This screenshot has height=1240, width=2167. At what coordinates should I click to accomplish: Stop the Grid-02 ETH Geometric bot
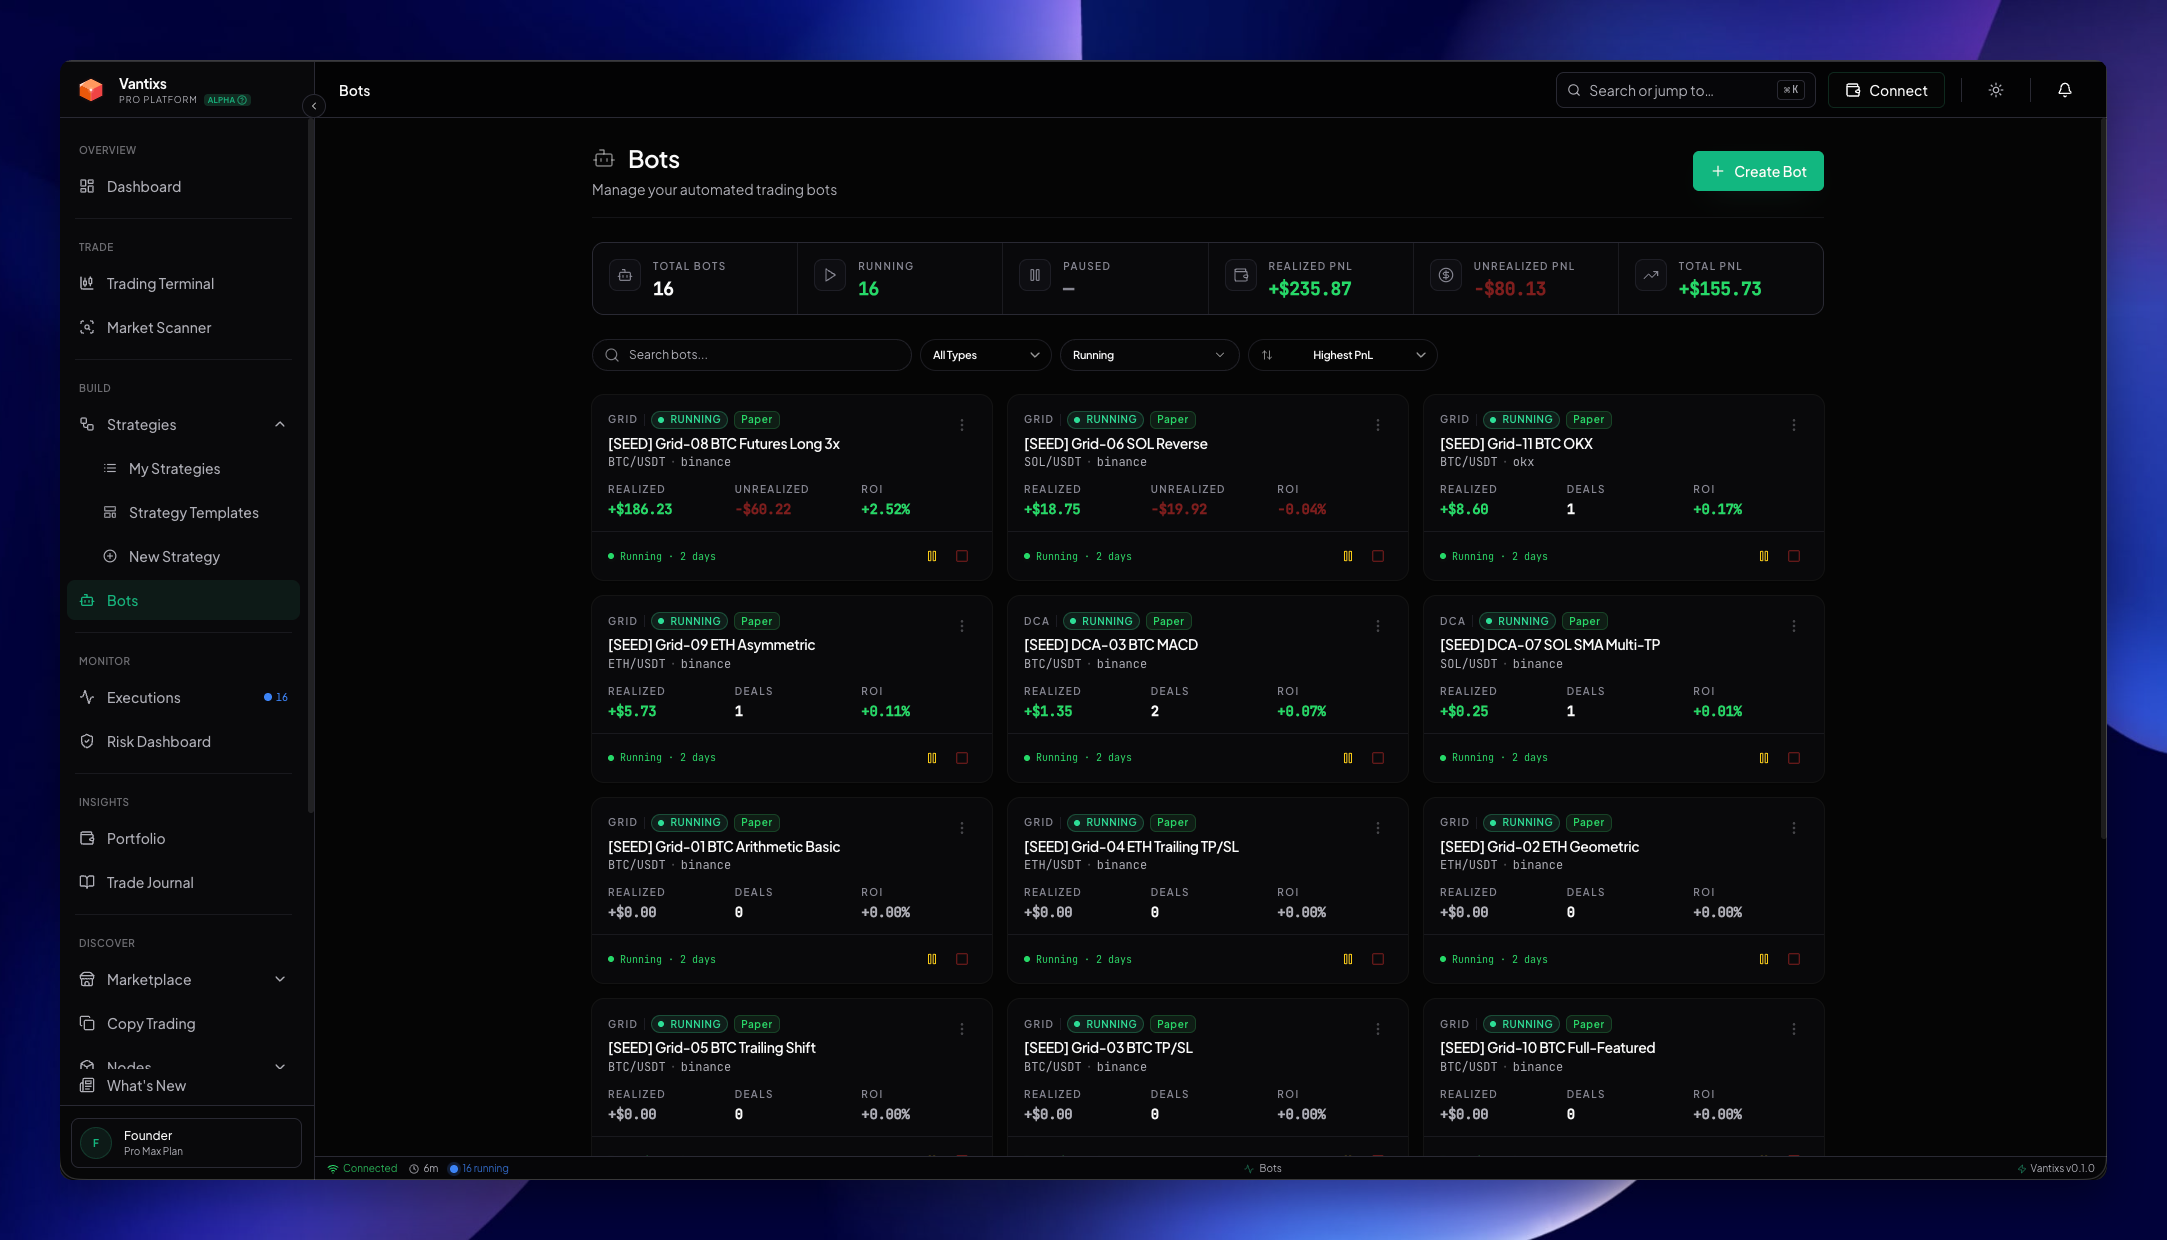point(1794,959)
